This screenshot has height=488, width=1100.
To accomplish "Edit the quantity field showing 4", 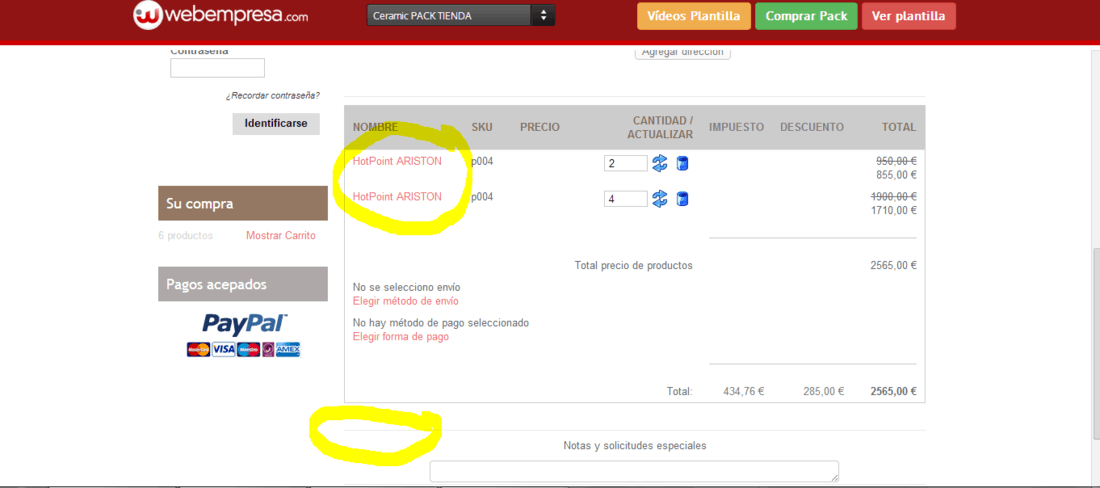I will pyautogui.click(x=626, y=199).
